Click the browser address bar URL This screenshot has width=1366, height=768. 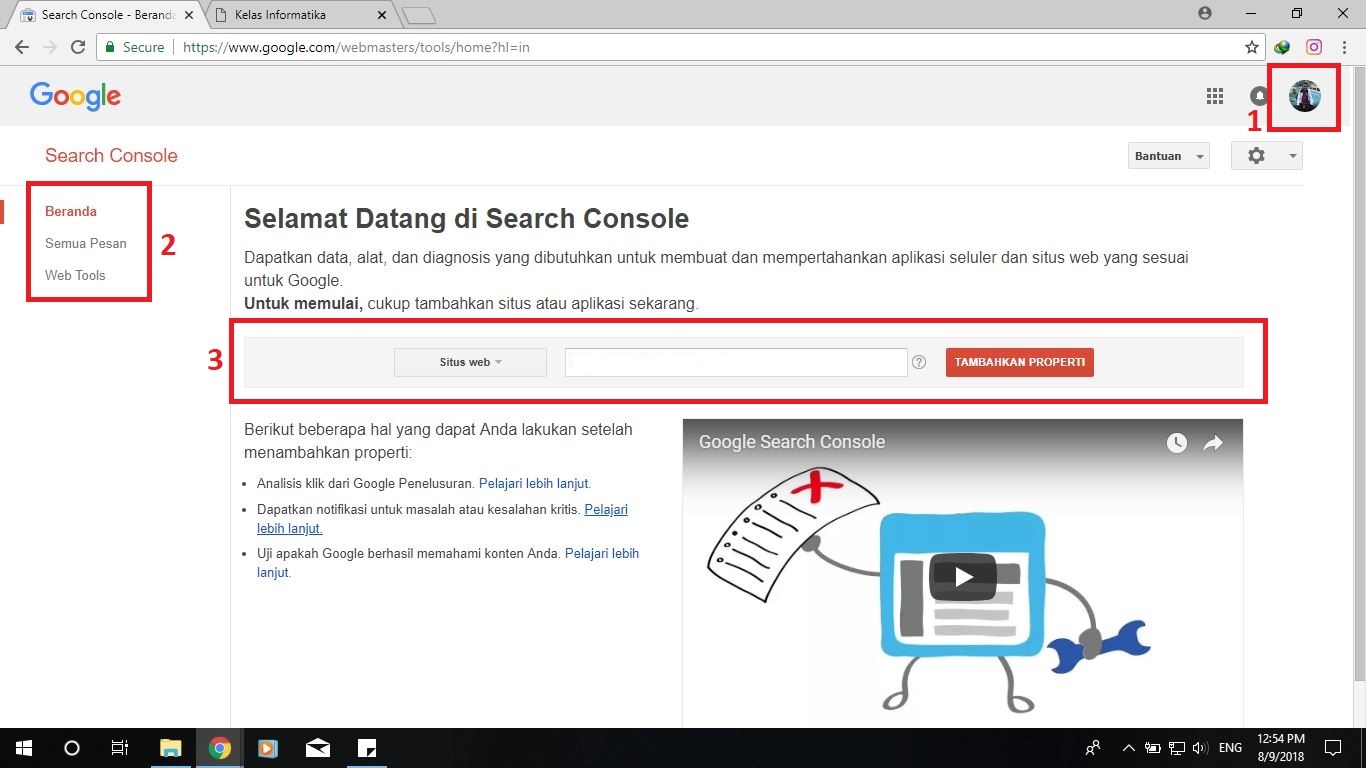coord(357,47)
